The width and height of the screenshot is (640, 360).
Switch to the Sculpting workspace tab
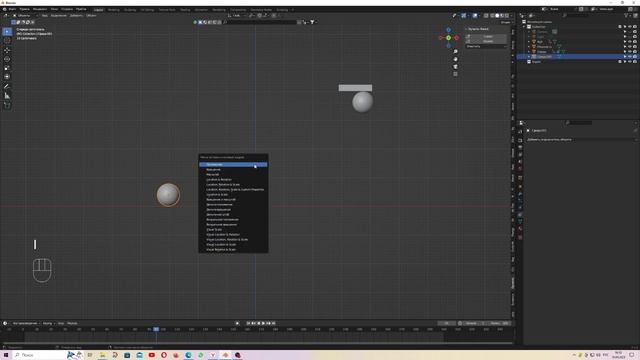(130, 9)
